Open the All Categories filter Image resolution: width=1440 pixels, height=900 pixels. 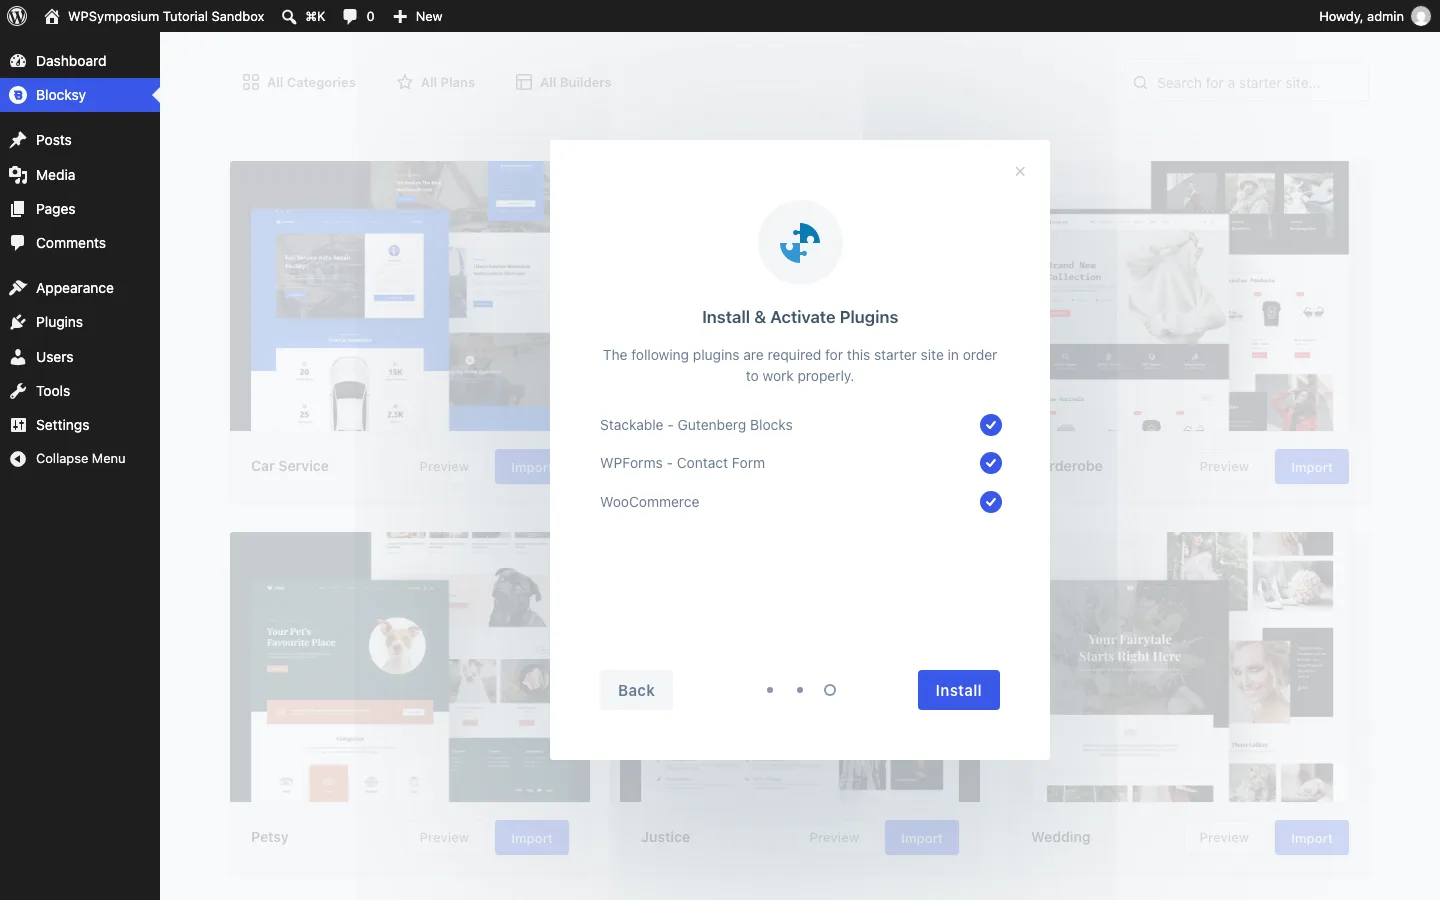(x=299, y=82)
